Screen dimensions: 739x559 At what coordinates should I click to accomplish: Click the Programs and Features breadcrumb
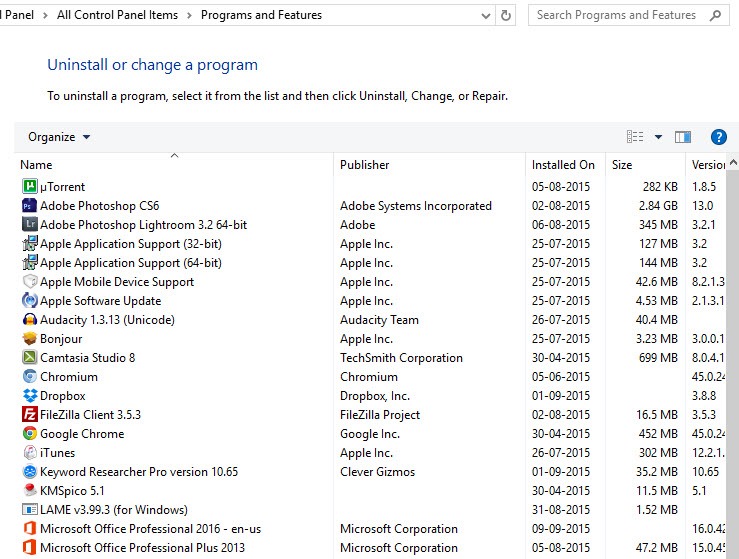261,15
